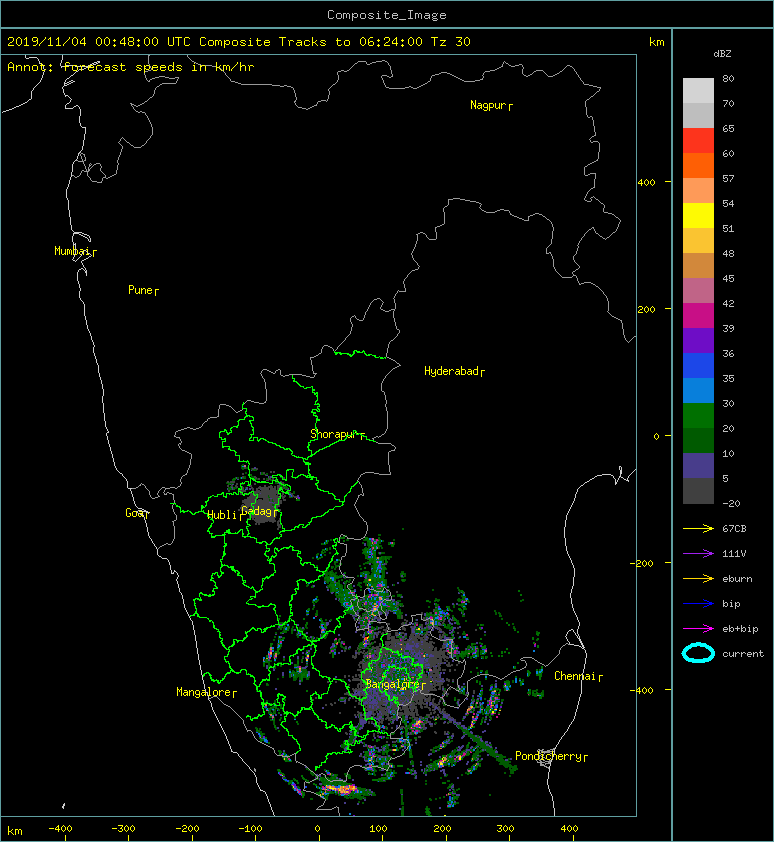Click the 'current' legend text
Screen dimensions: 774x842
click(x=743, y=654)
